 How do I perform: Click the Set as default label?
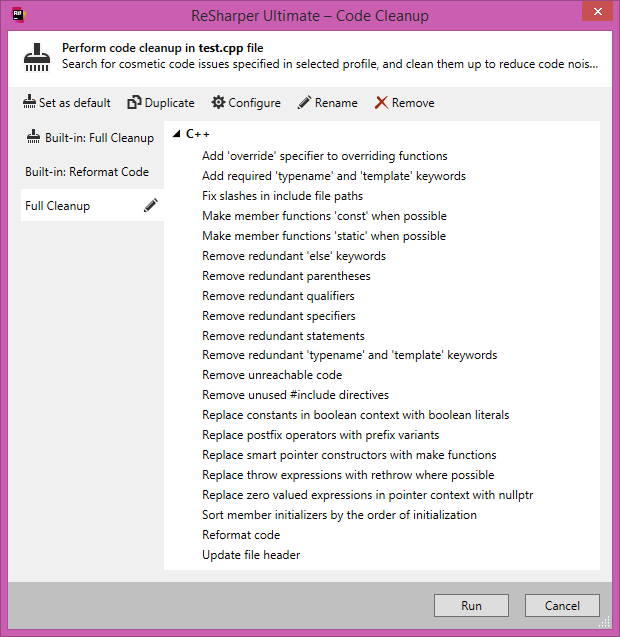[x=75, y=103]
